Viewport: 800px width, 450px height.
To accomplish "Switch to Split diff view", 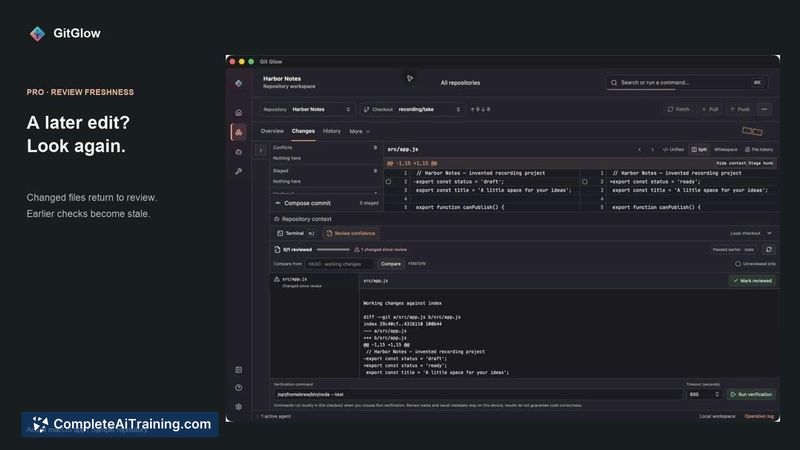I will point(699,149).
